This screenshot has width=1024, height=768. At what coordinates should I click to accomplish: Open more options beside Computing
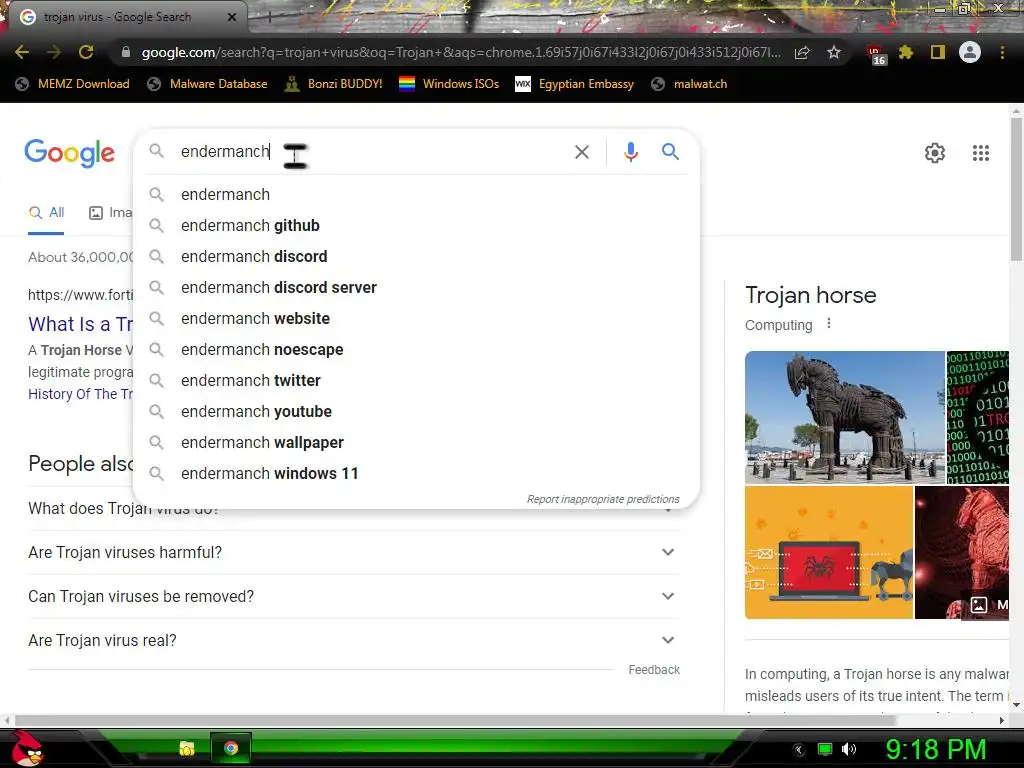[x=829, y=323]
